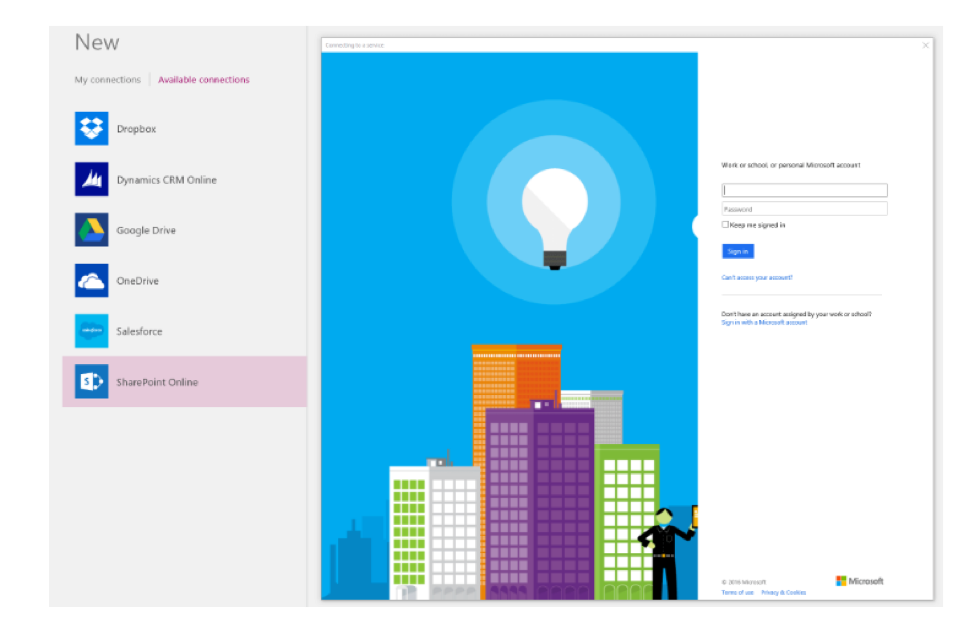Screen dimensions: 974x622
Task: Select the Dropbox connection label
Action: [136, 129]
